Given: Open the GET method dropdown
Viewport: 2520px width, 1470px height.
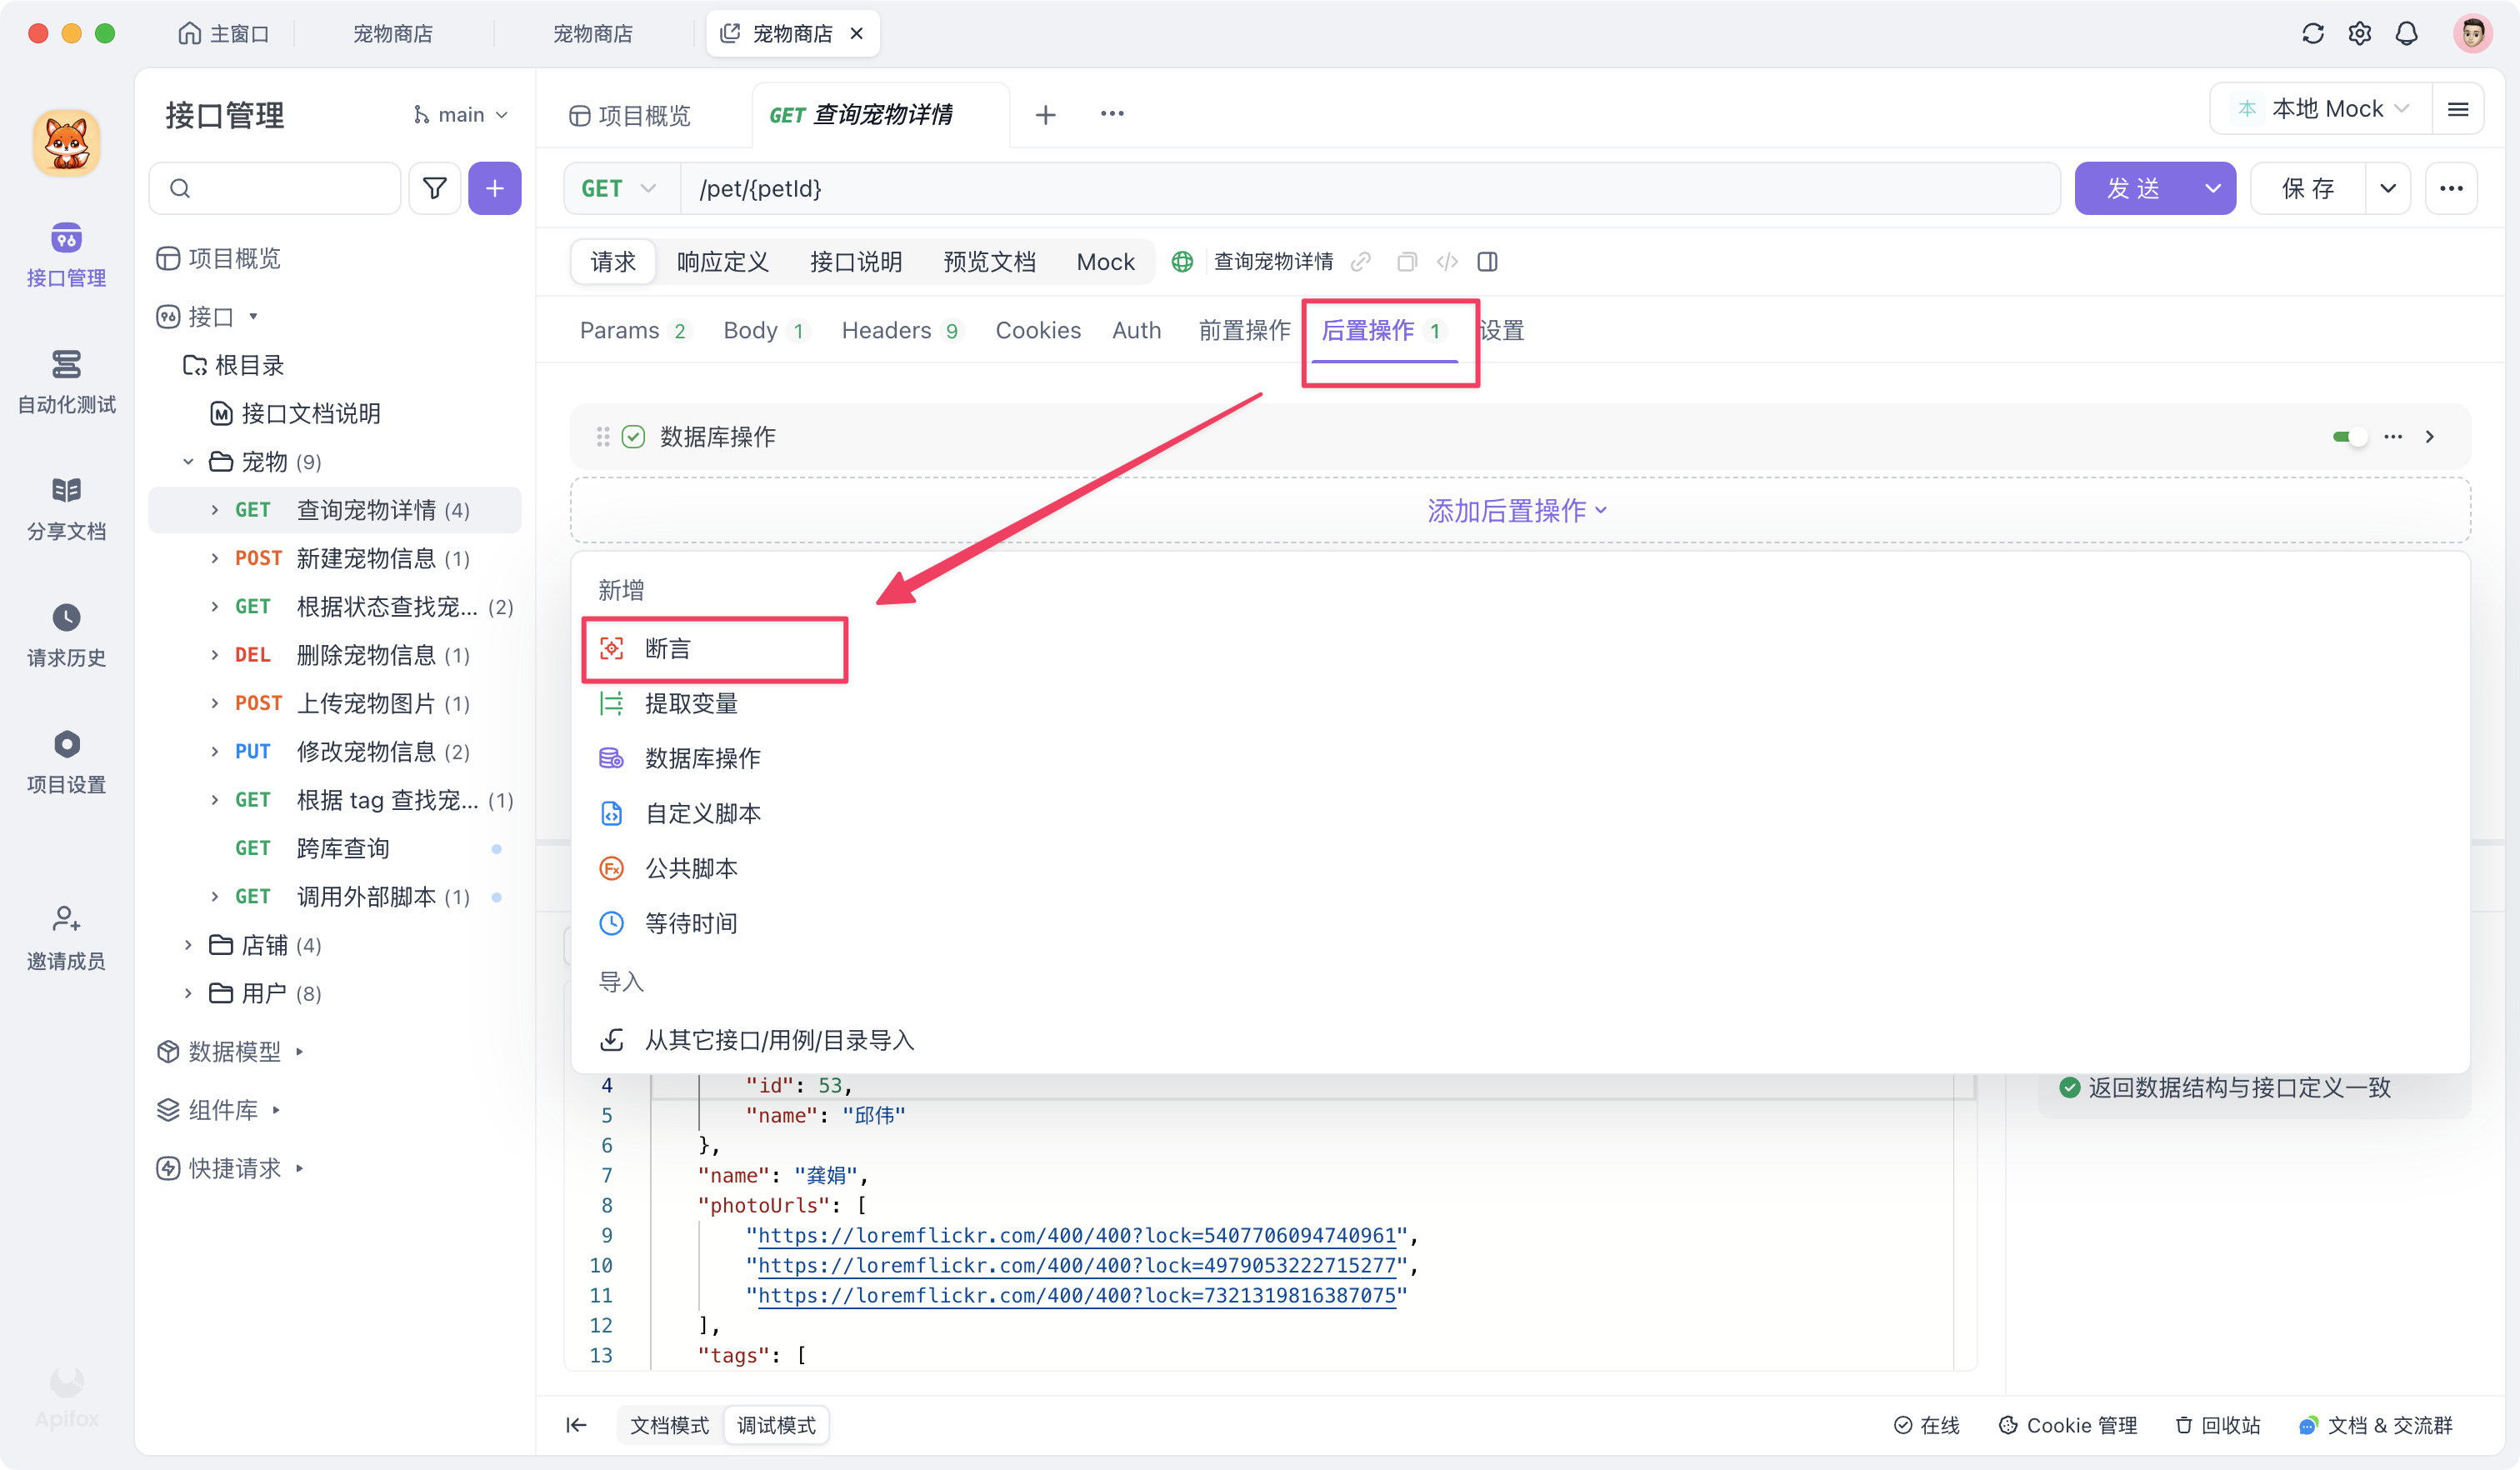Looking at the screenshot, I should [618, 188].
